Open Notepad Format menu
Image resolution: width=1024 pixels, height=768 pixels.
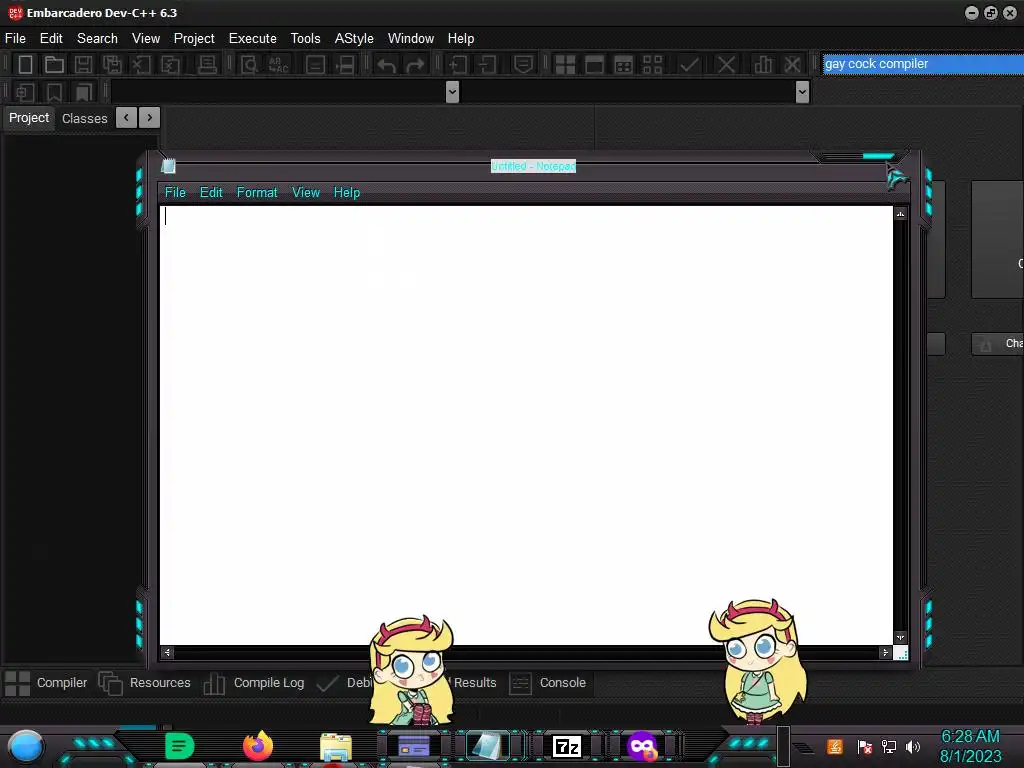click(257, 193)
